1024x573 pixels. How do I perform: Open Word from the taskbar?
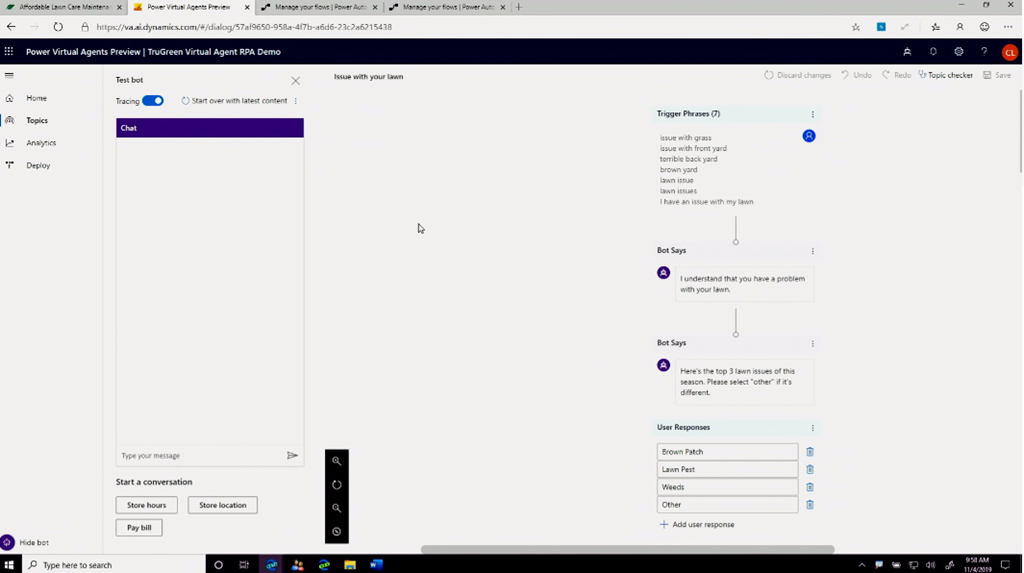click(376, 565)
